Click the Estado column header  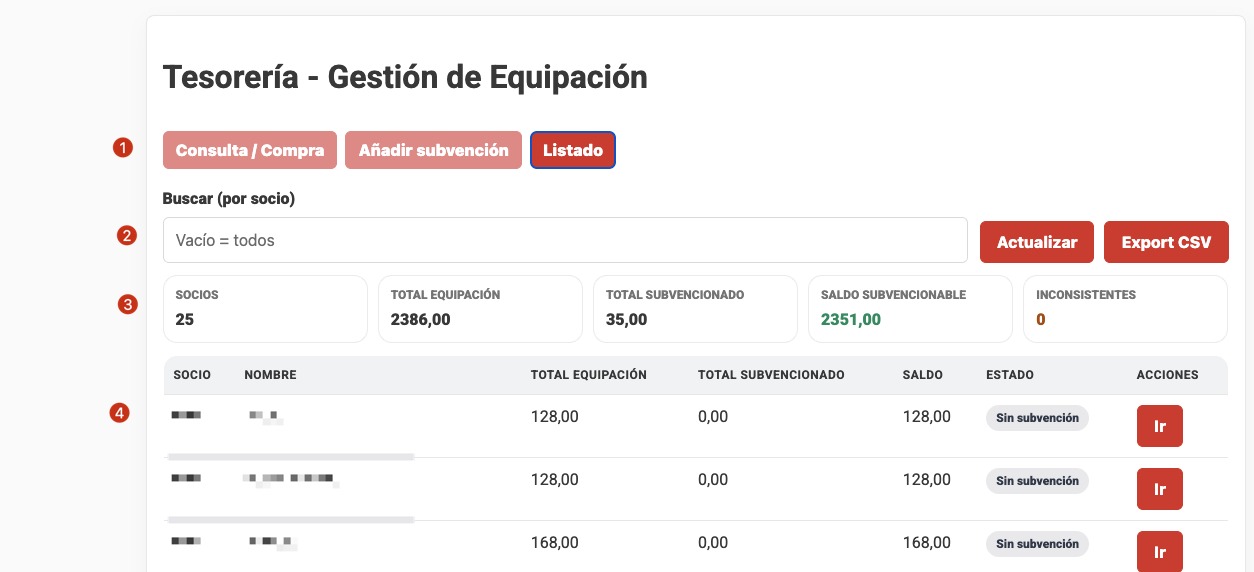pyautogui.click(x=1009, y=375)
